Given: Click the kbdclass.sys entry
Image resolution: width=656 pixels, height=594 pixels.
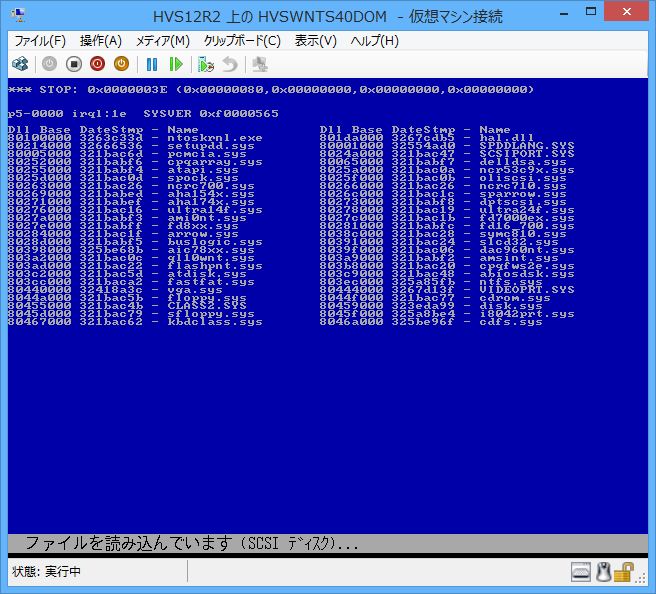Looking at the screenshot, I should tap(215, 322).
